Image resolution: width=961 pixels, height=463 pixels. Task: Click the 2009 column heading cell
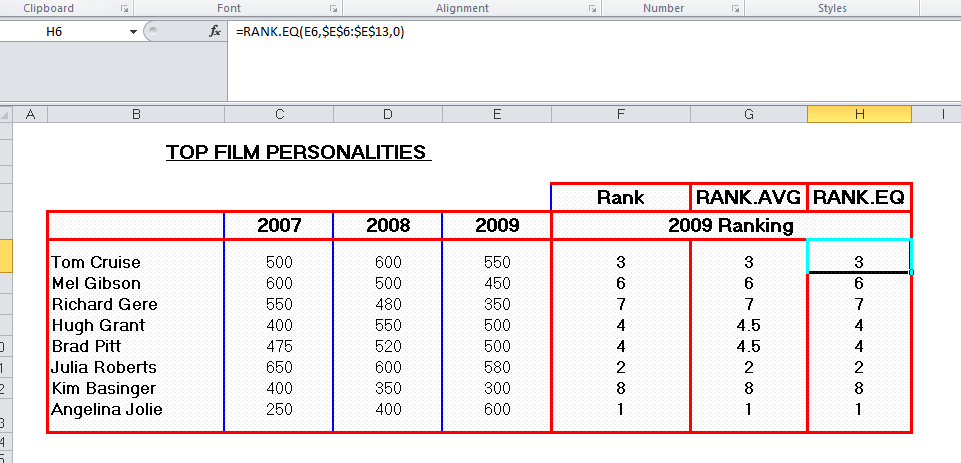coord(497,226)
